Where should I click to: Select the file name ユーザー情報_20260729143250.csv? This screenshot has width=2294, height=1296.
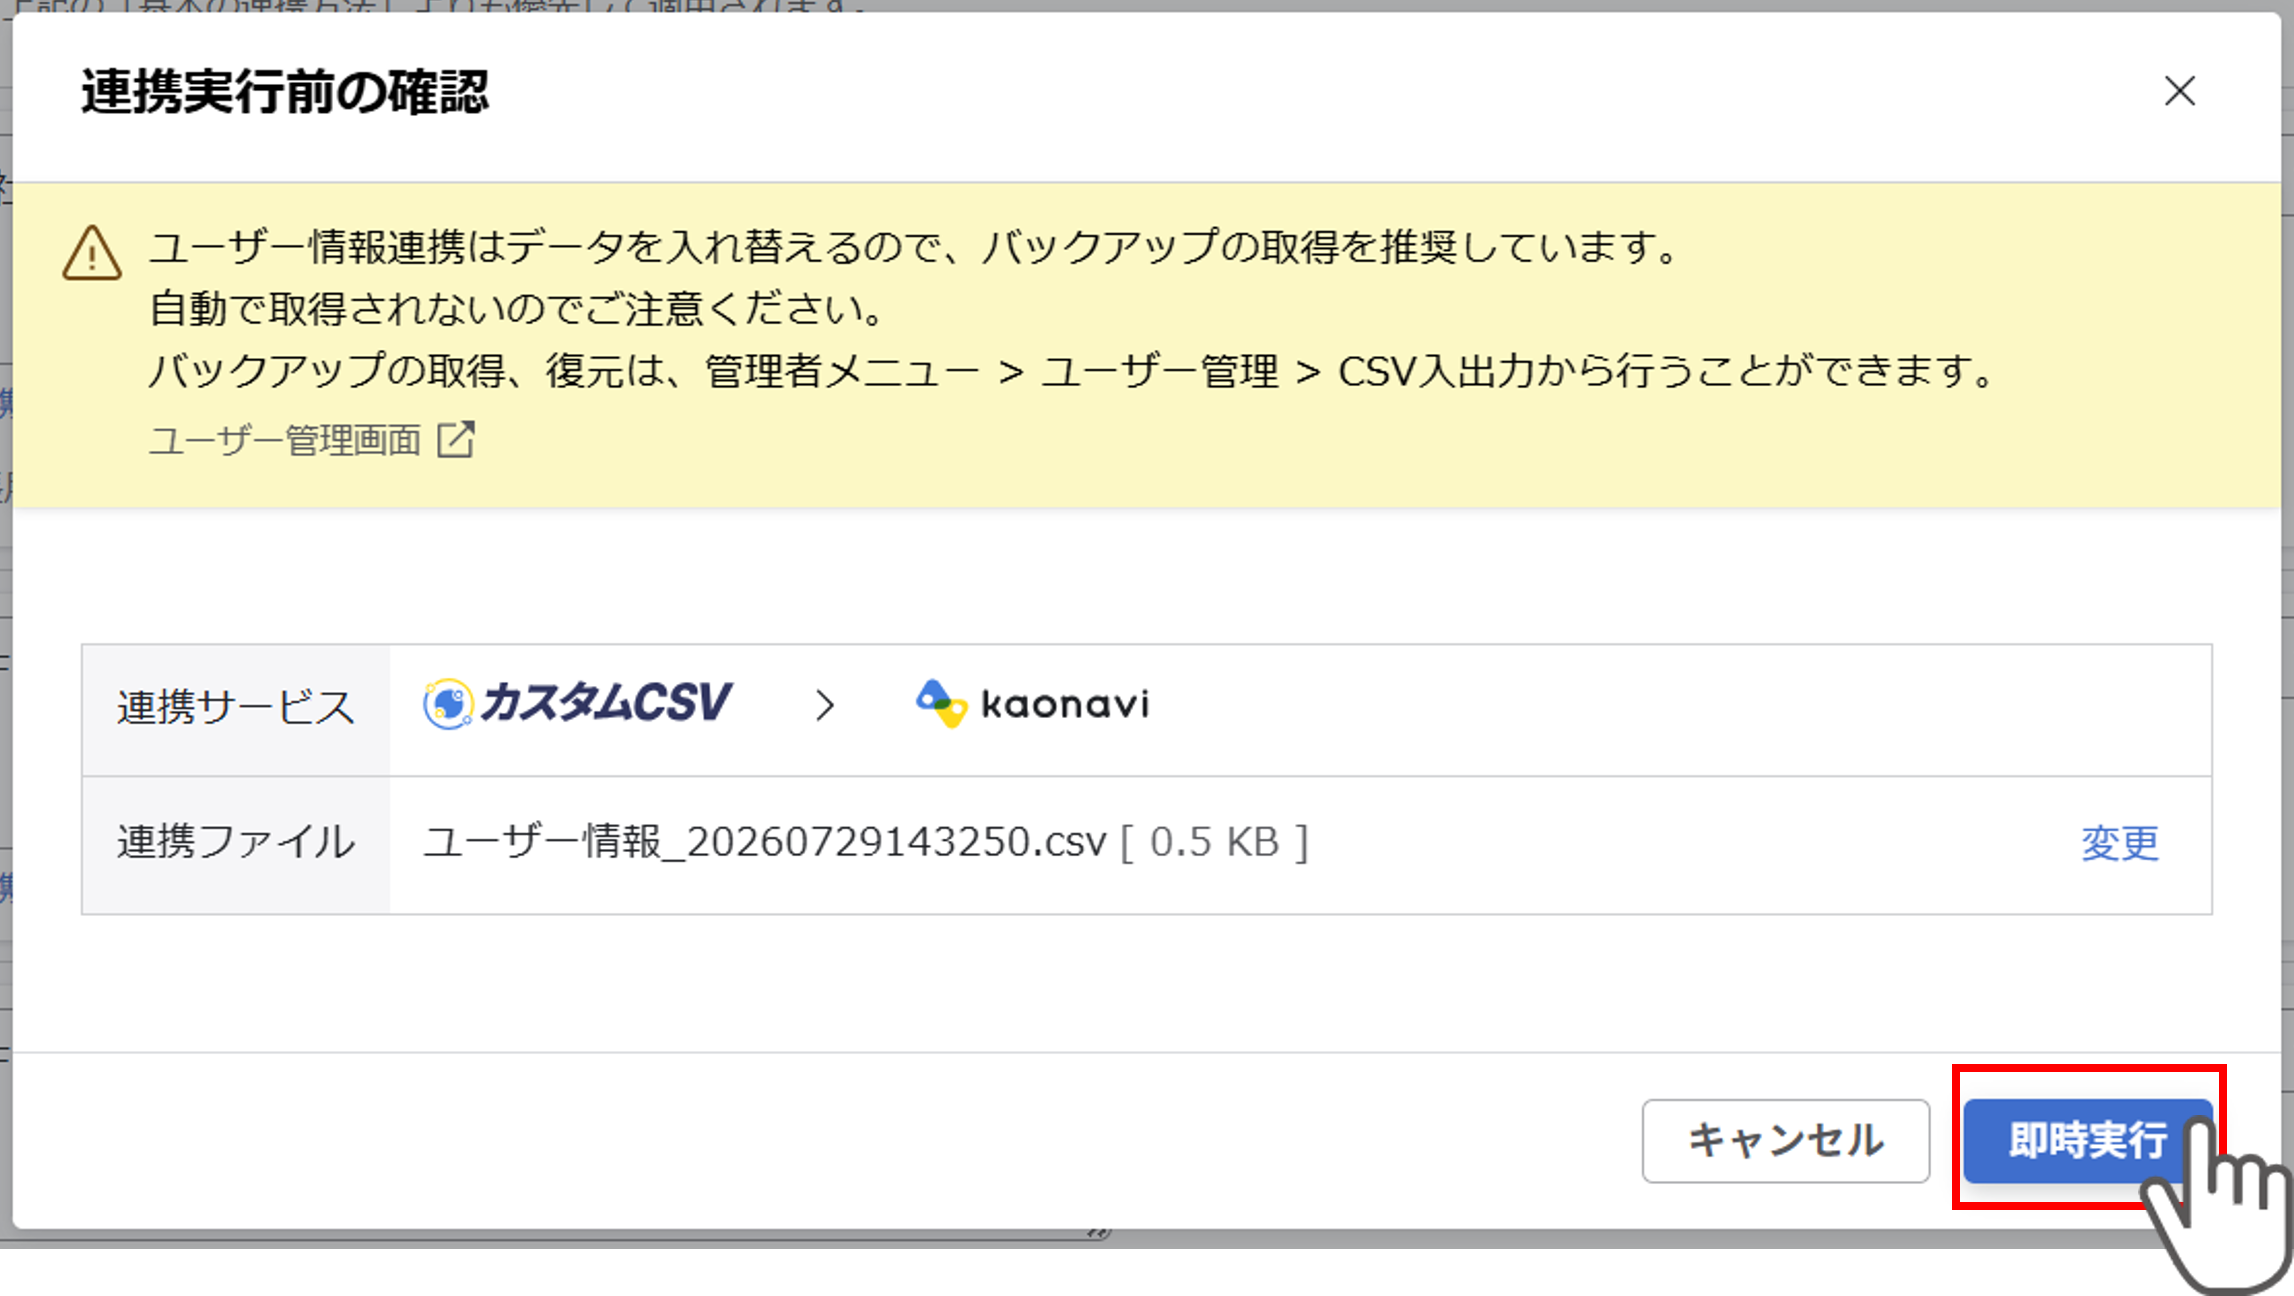coord(765,842)
